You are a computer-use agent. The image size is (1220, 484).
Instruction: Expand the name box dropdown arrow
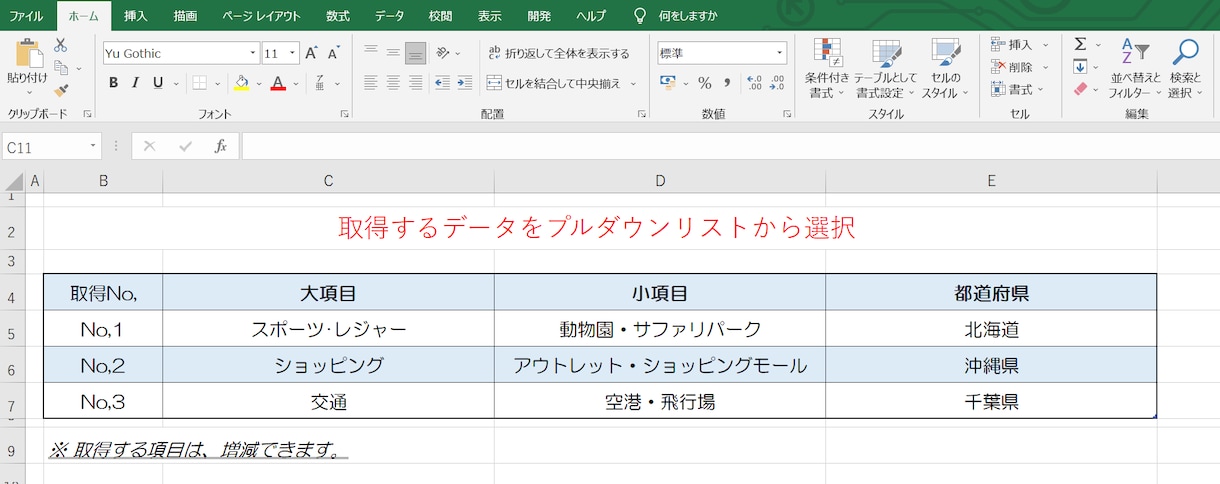tap(93, 147)
